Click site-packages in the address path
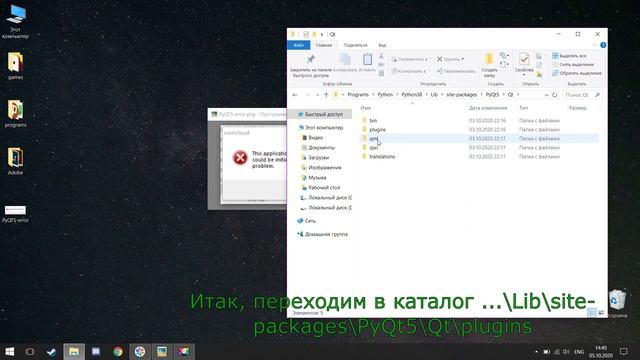Image resolution: width=640 pixels, height=360 pixels. point(462,94)
